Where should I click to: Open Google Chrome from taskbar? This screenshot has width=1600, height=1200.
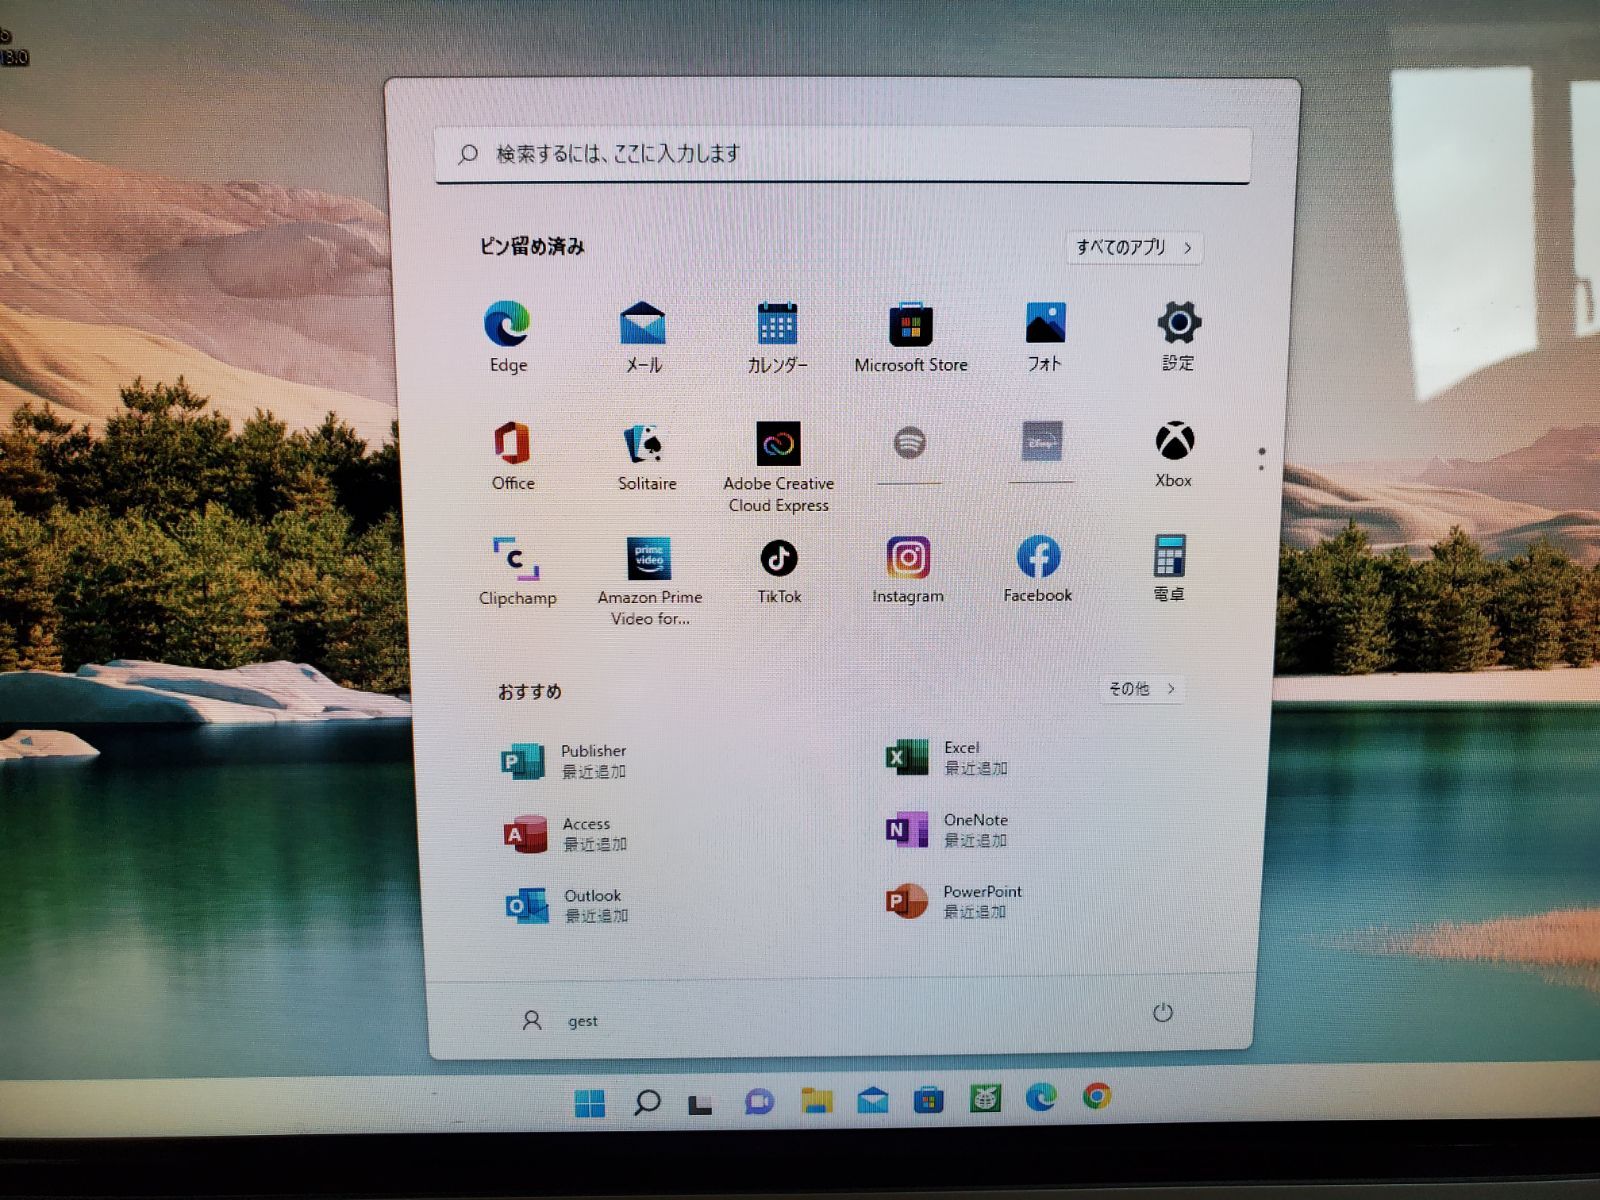(x=1096, y=1097)
